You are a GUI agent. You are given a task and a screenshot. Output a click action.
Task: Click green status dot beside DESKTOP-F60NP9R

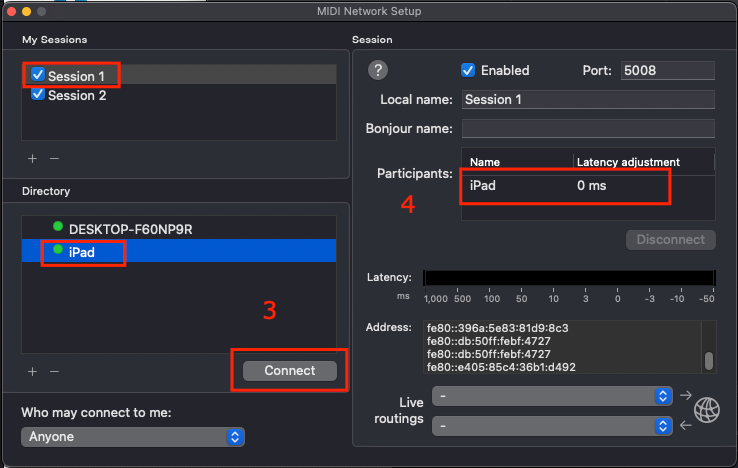click(58, 227)
